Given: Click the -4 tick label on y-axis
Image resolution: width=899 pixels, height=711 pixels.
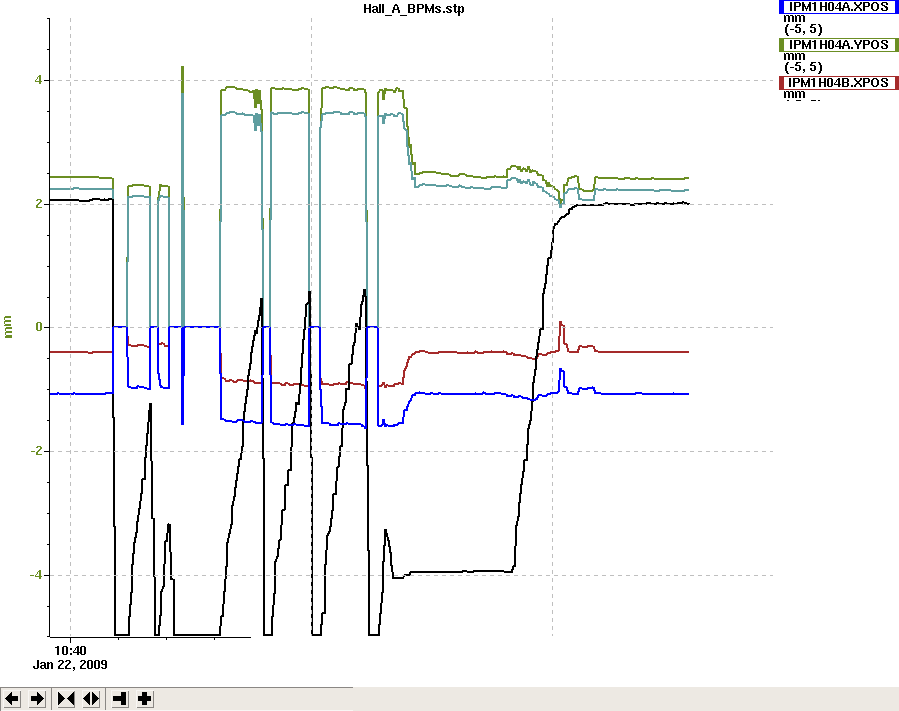Looking at the screenshot, I should (x=37, y=575).
